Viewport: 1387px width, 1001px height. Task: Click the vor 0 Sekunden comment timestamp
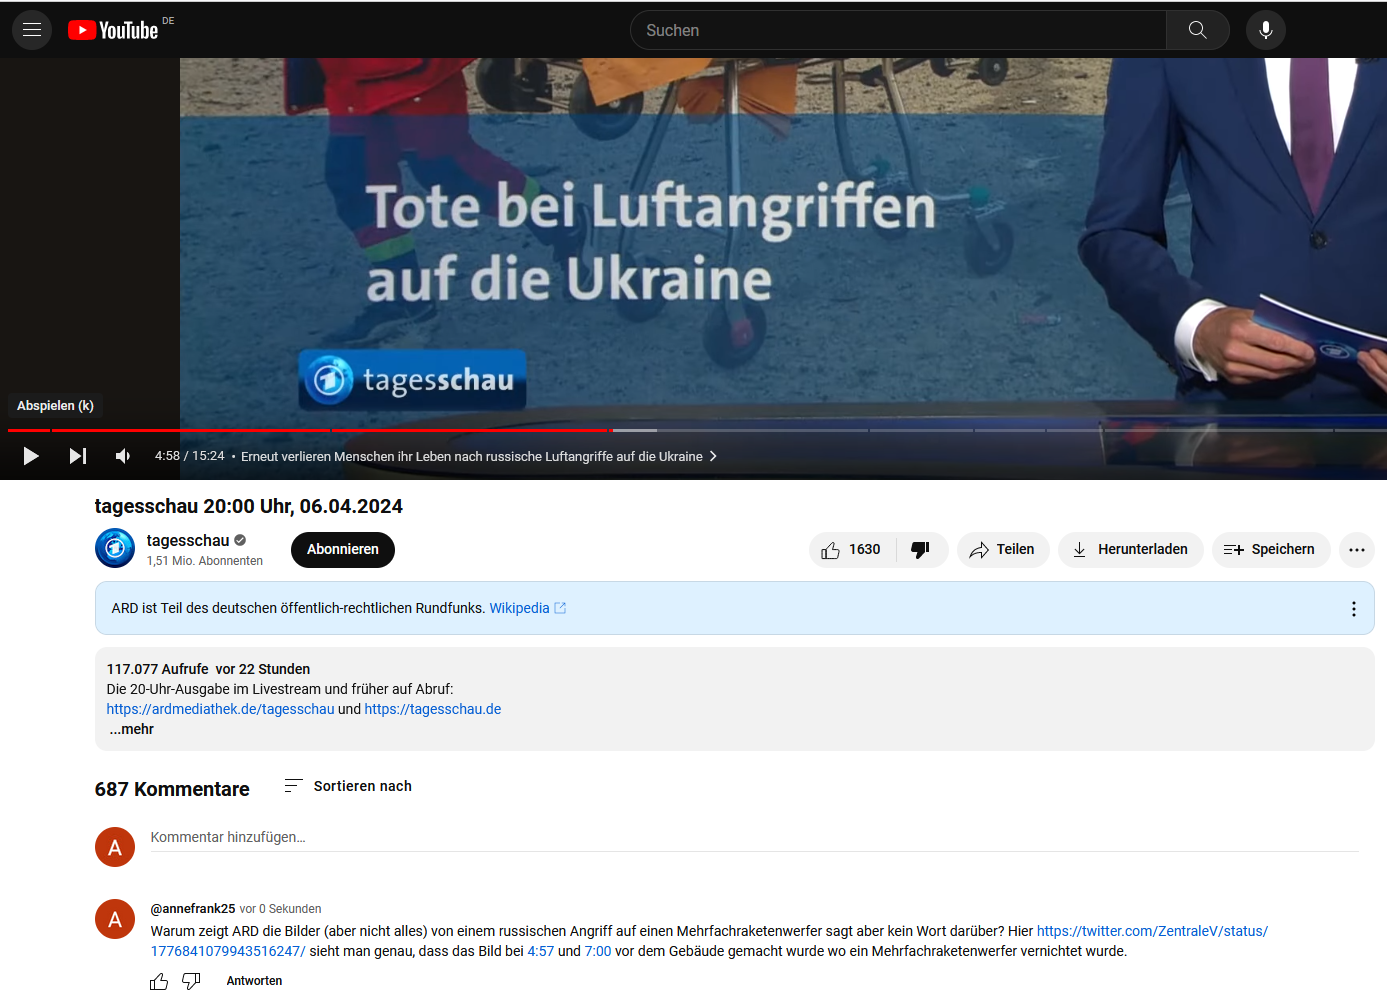[x=281, y=909]
